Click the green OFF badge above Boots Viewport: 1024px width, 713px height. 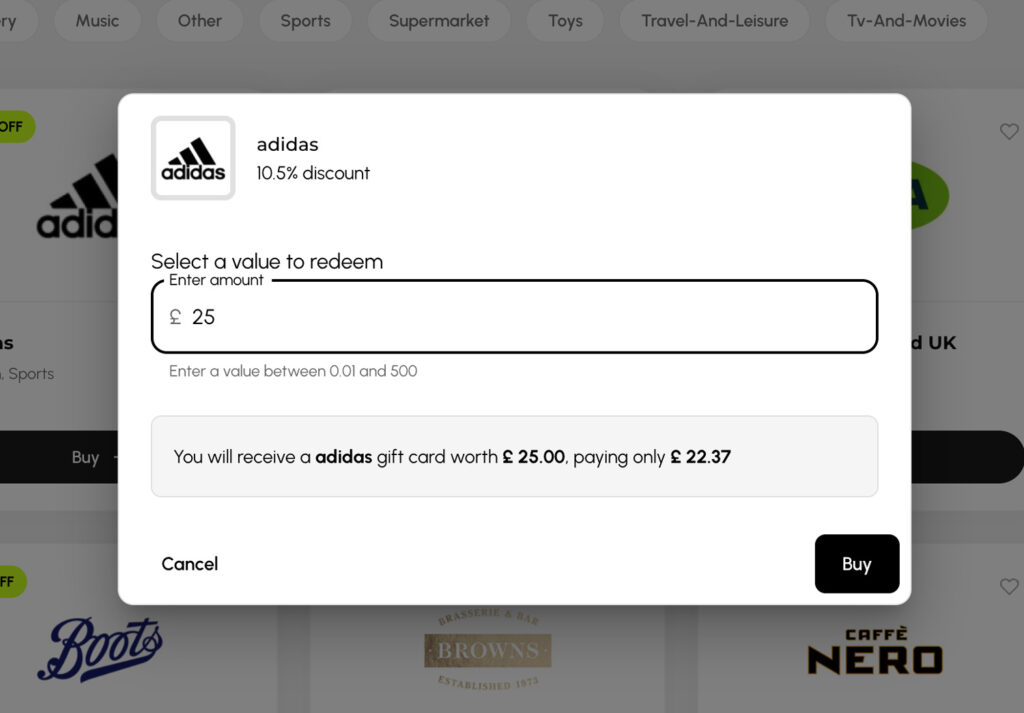(10, 582)
